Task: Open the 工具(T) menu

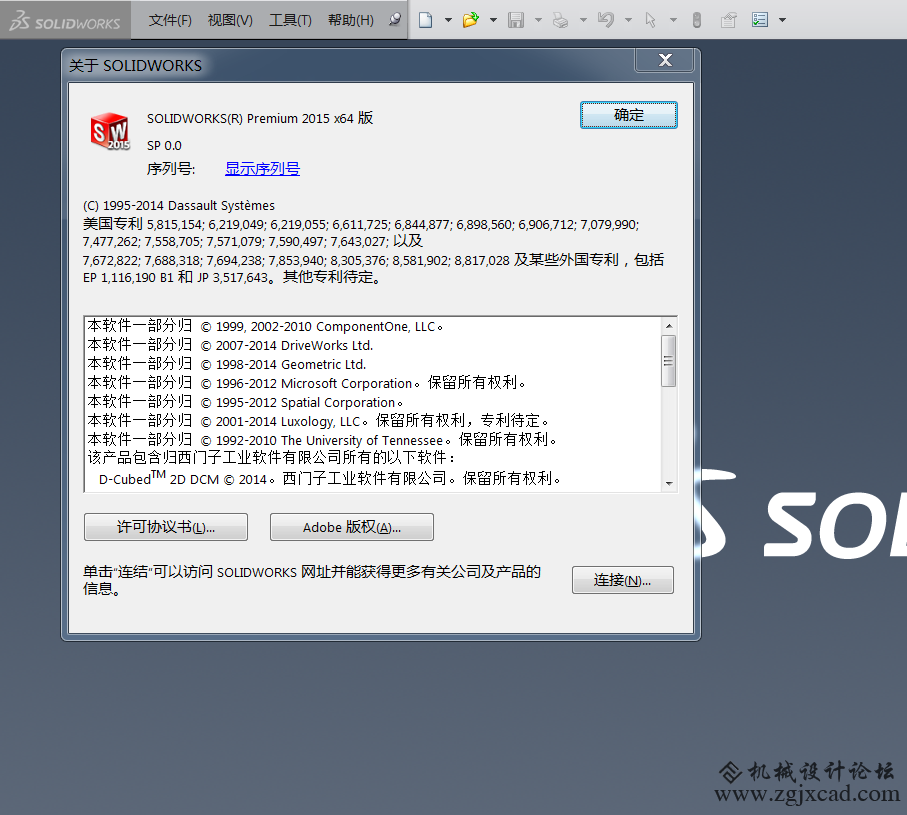Action: click(290, 20)
